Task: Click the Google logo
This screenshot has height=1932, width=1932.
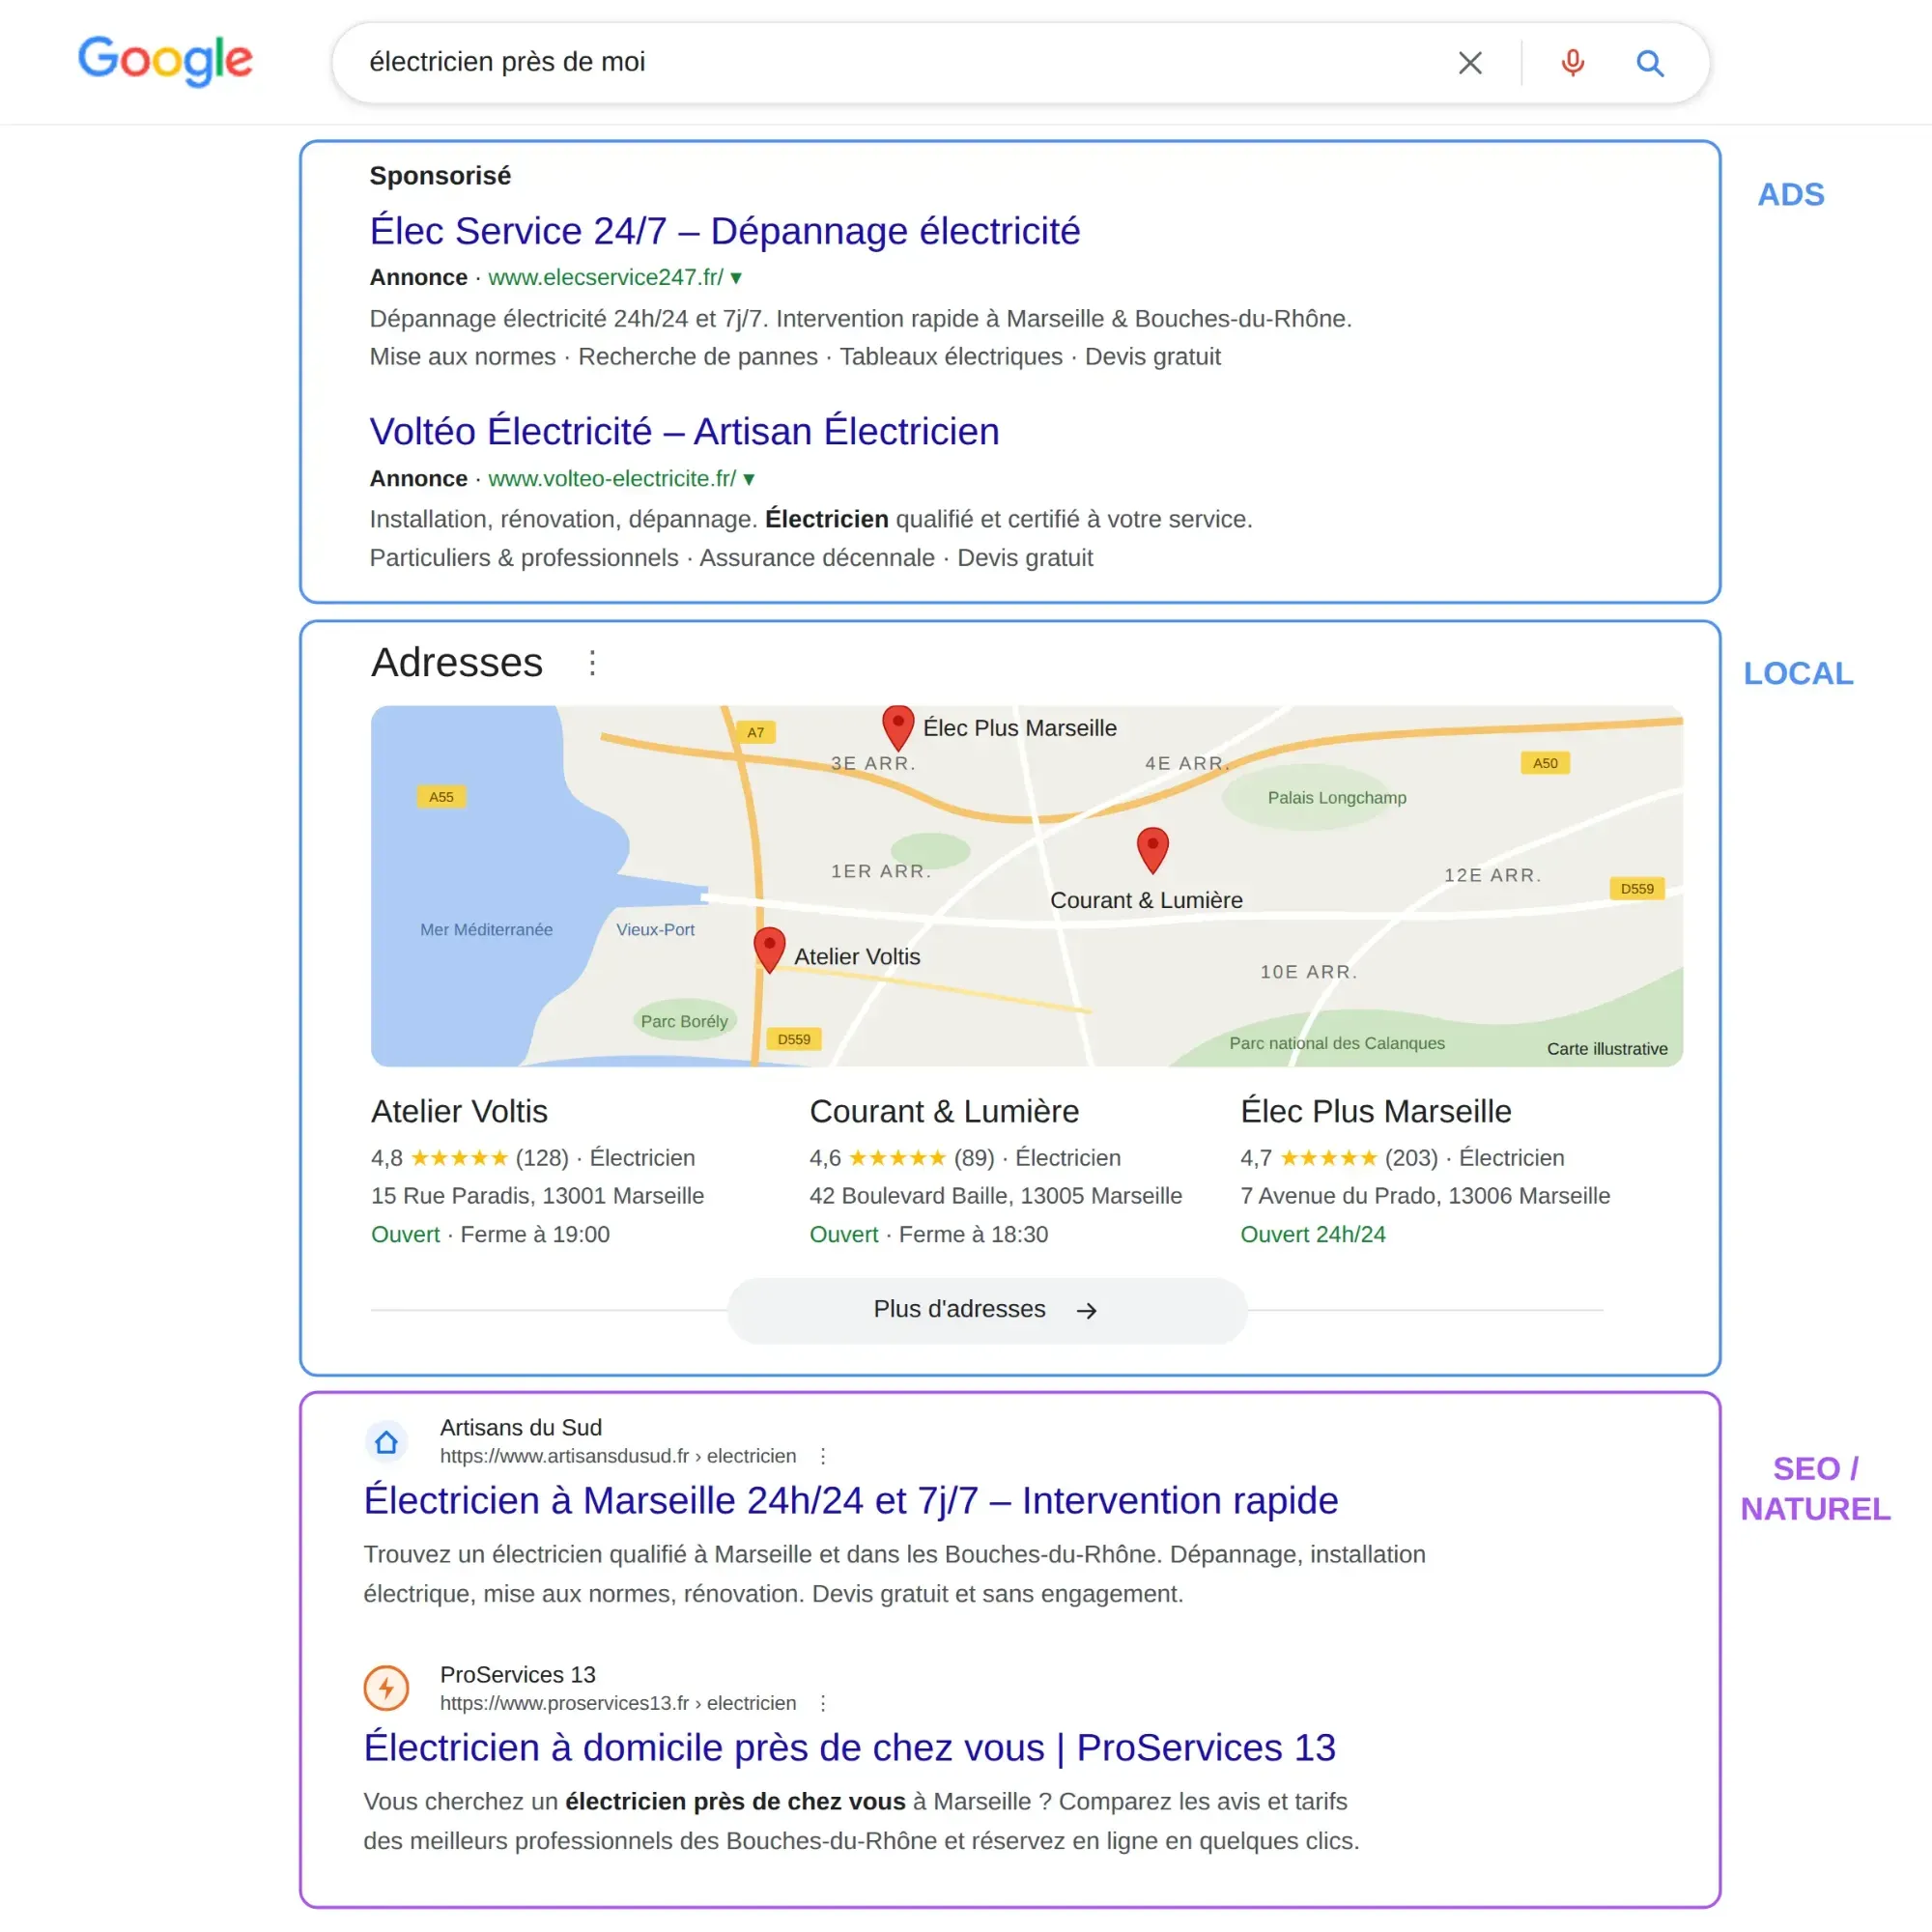Action: pyautogui.click(x=165, y=60)
